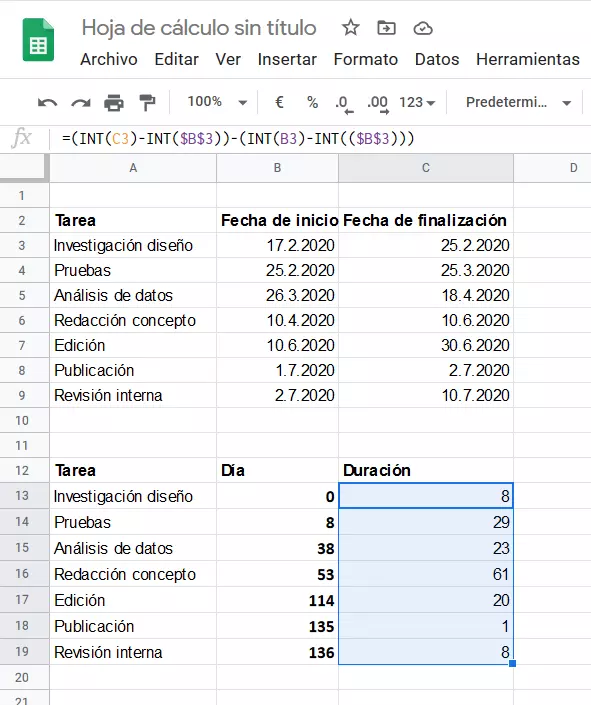Click the cell 26.3.2020

pos(278,295)
